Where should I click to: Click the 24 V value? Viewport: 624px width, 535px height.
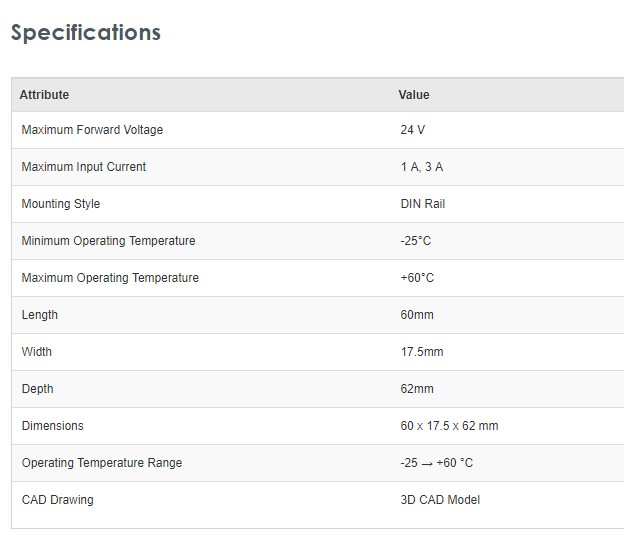(413, 130)
